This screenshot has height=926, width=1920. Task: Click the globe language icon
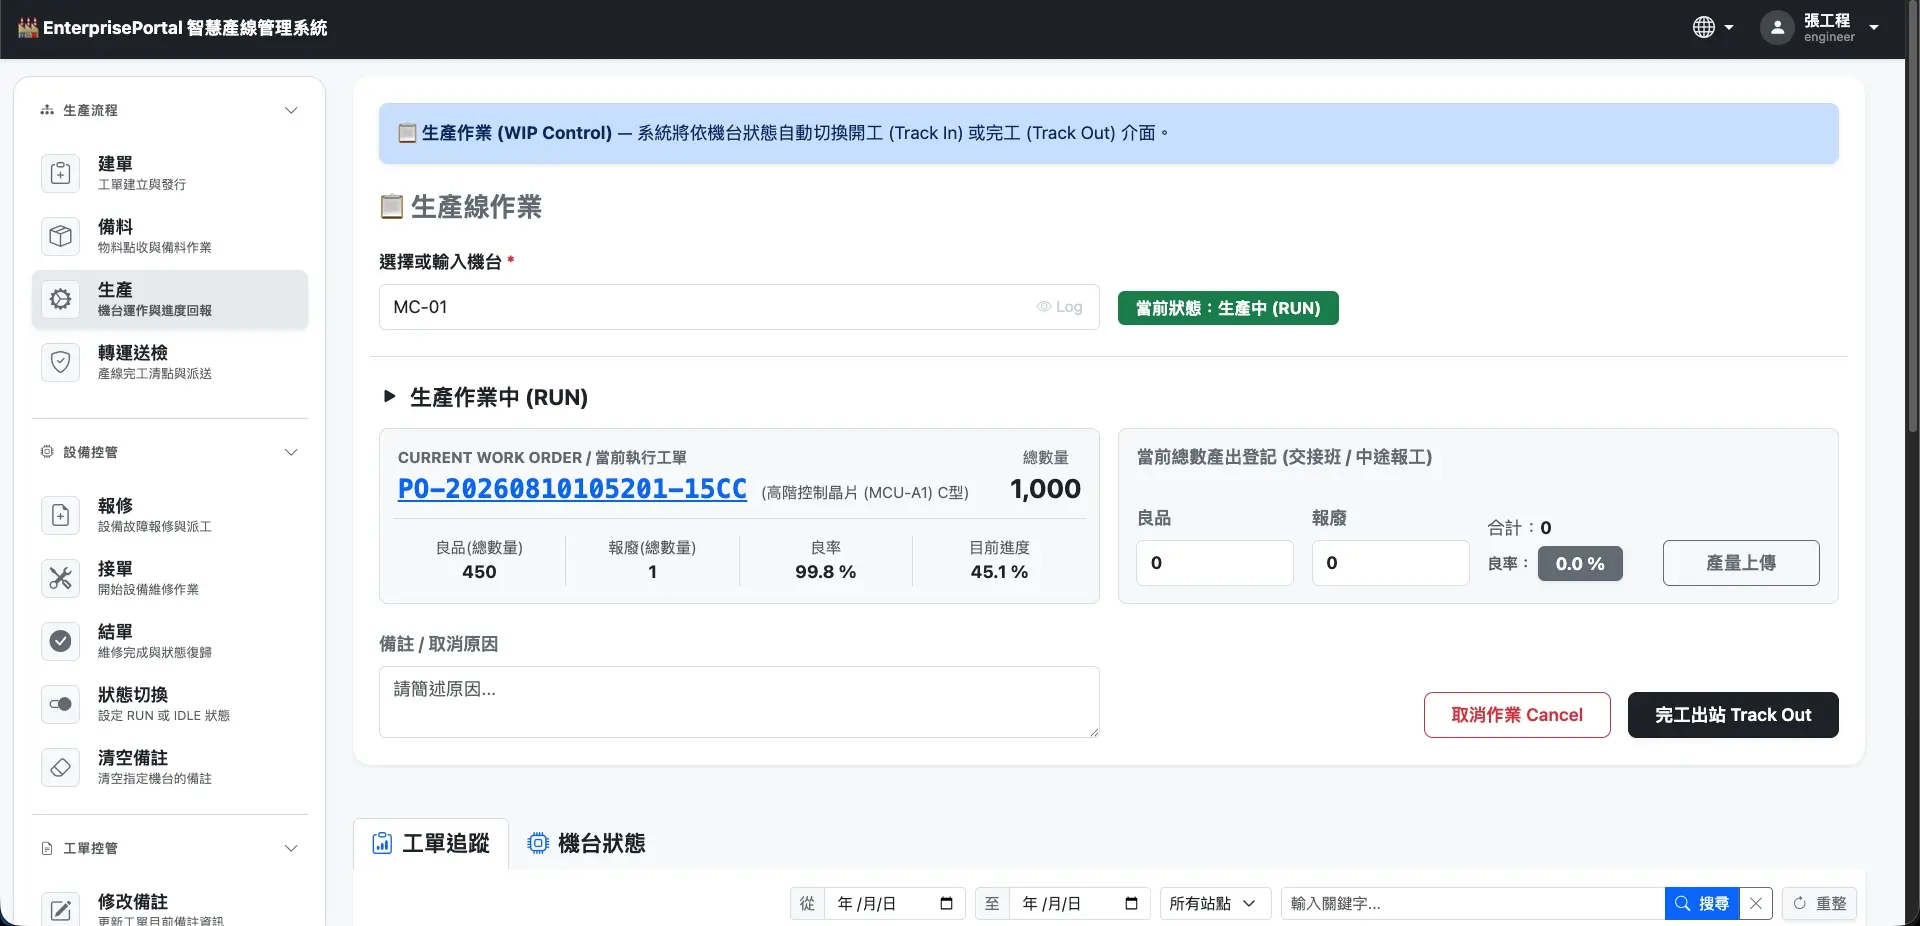1704,28
